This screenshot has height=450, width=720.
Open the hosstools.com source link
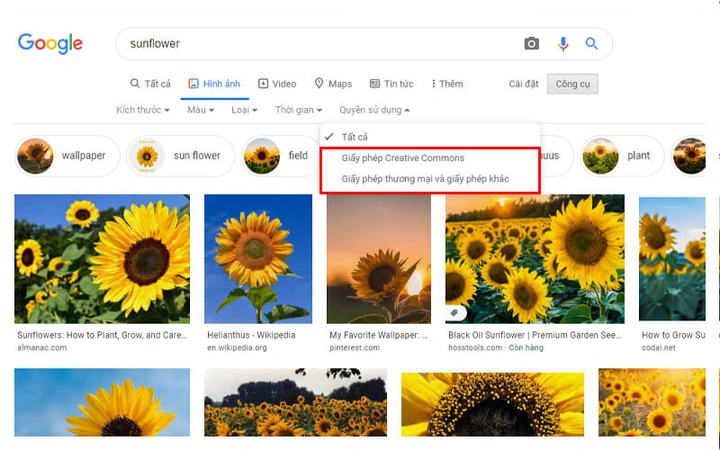click(475, 348)
